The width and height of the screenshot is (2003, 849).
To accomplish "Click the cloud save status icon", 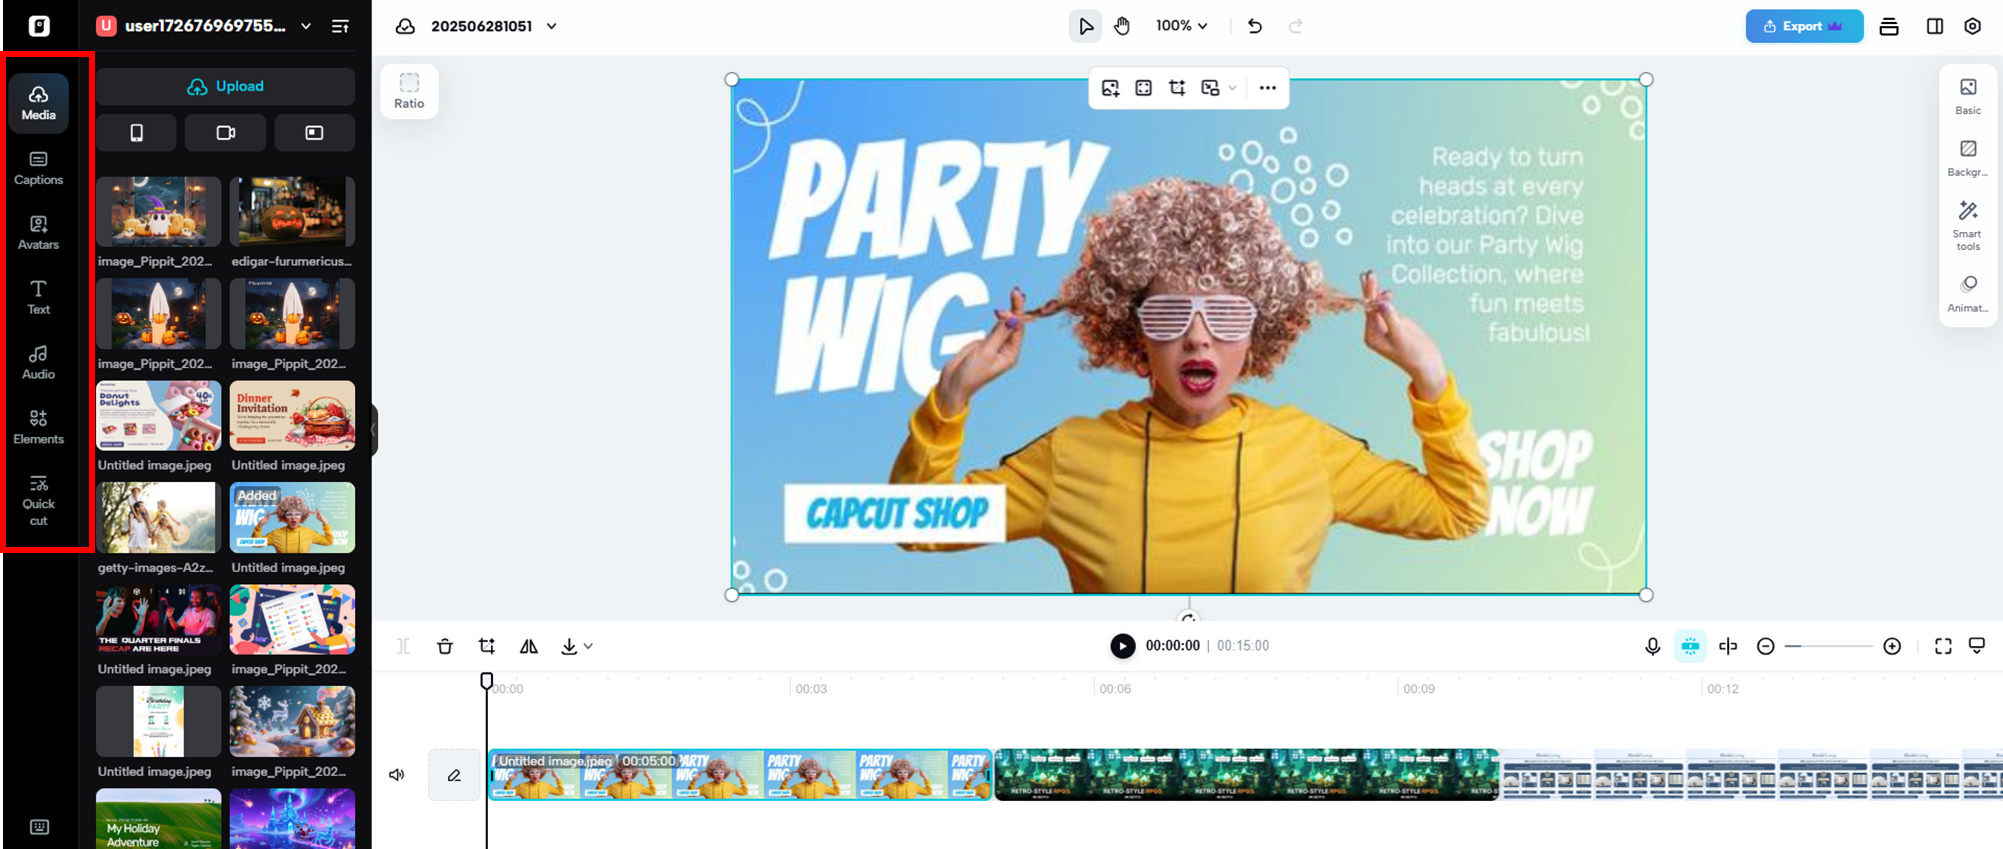I will 405,26.
